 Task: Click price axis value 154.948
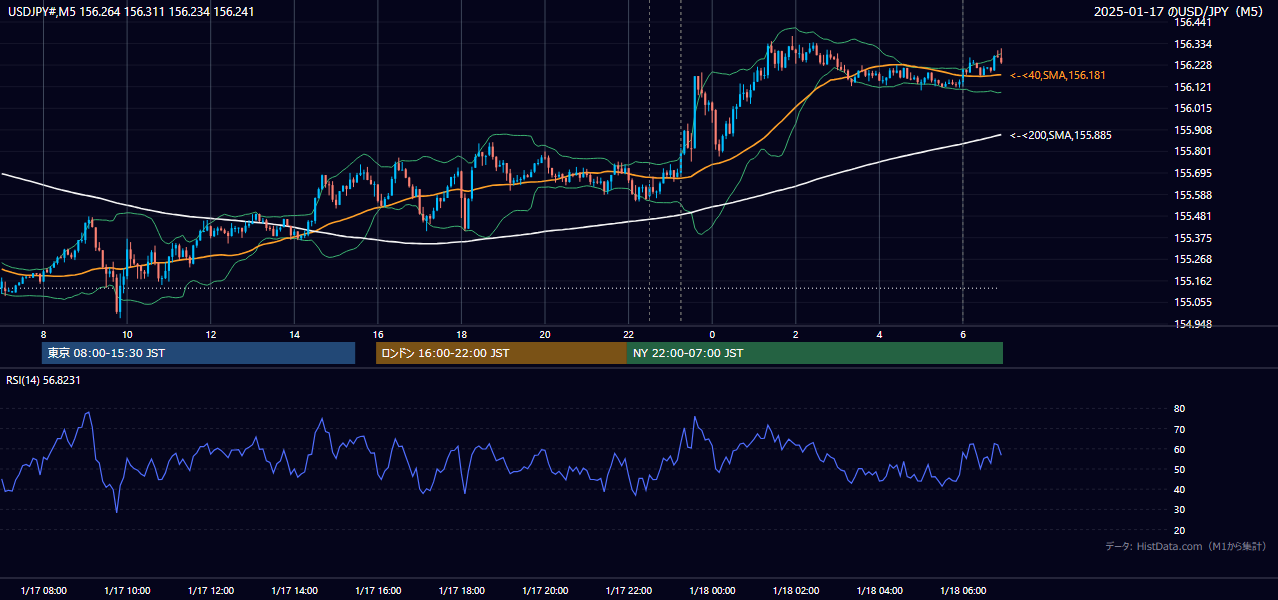[x=1193, y=324]
